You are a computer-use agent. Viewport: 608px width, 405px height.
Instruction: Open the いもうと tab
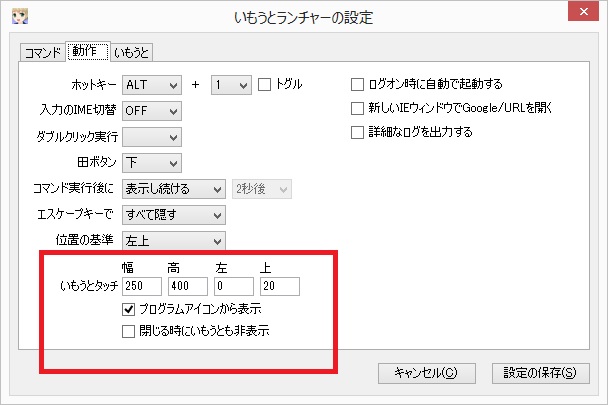[131, 52]
